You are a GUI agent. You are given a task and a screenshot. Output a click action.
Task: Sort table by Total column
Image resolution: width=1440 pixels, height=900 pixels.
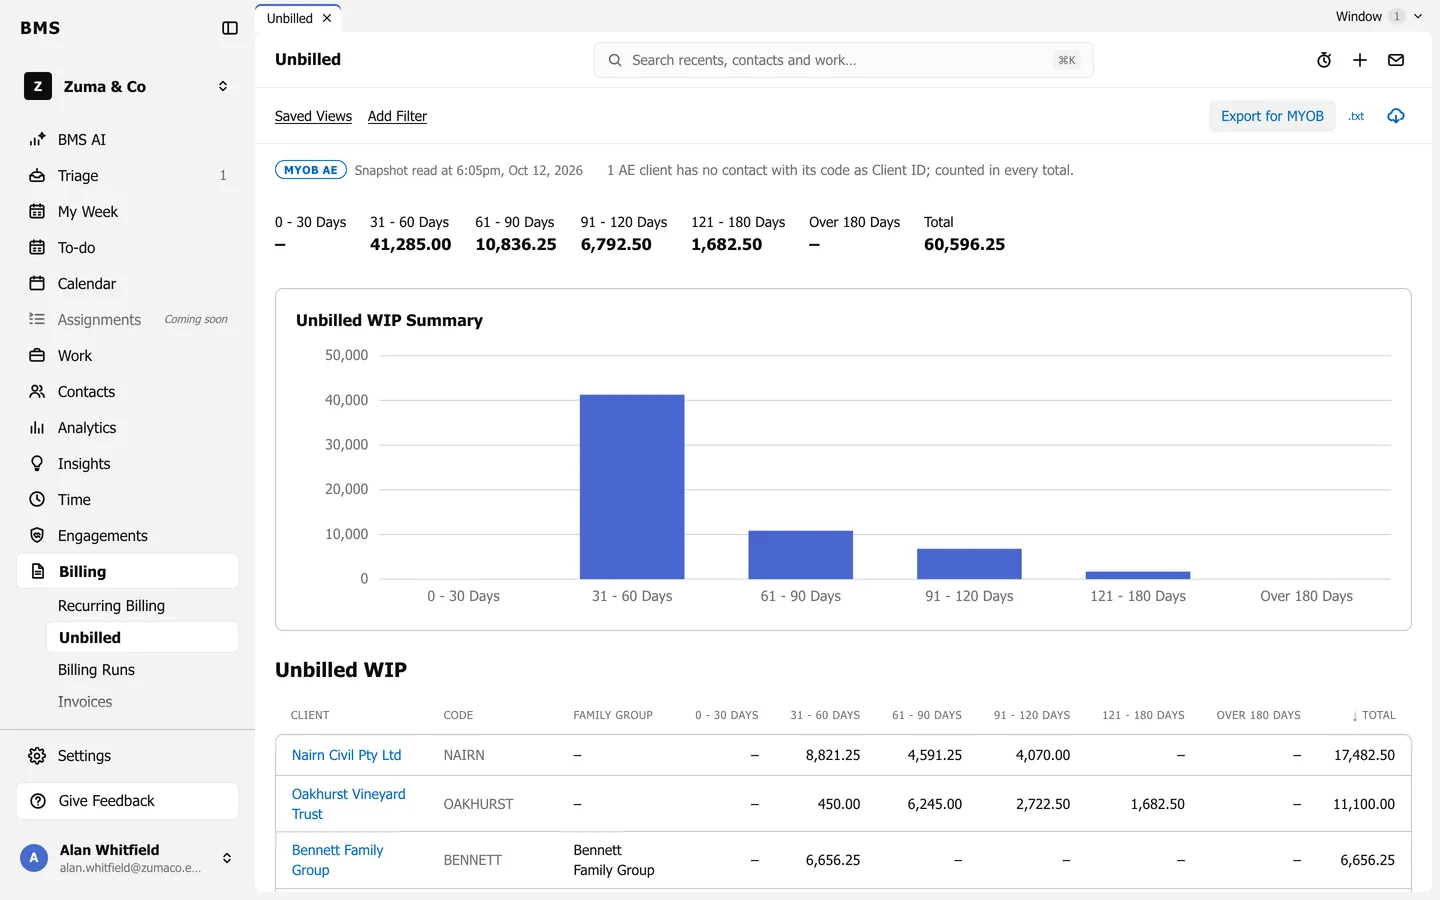1373,715
